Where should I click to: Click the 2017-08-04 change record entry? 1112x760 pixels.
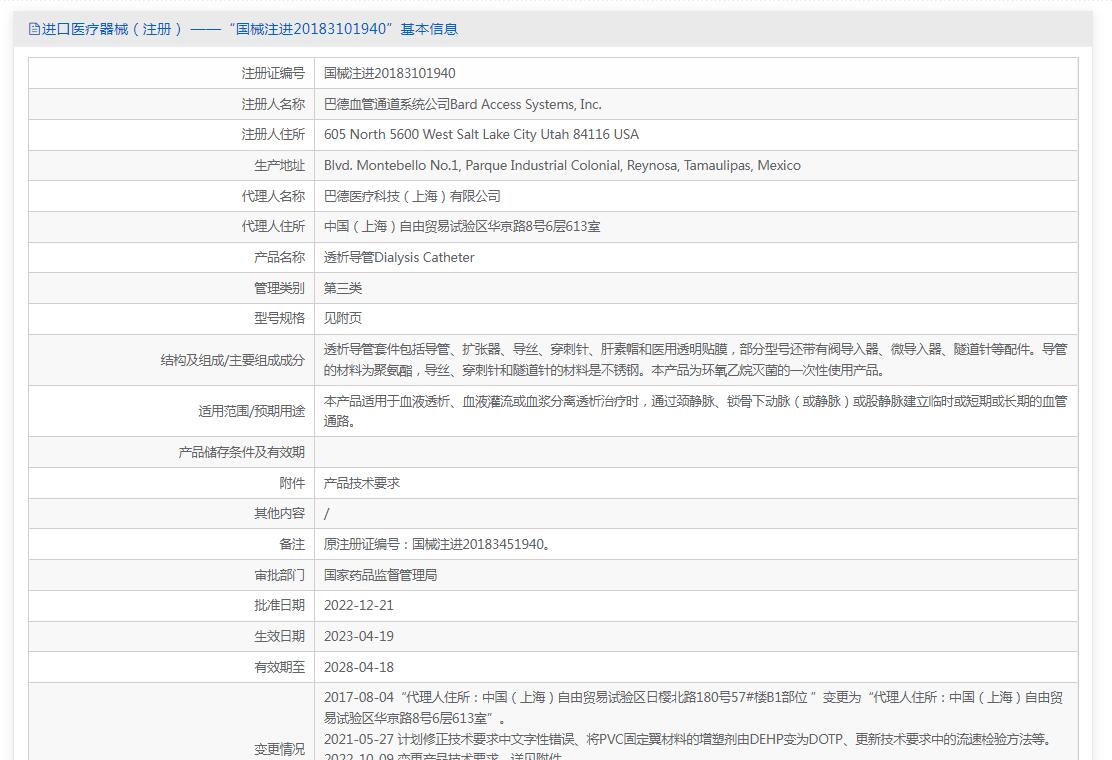[694, 708]
